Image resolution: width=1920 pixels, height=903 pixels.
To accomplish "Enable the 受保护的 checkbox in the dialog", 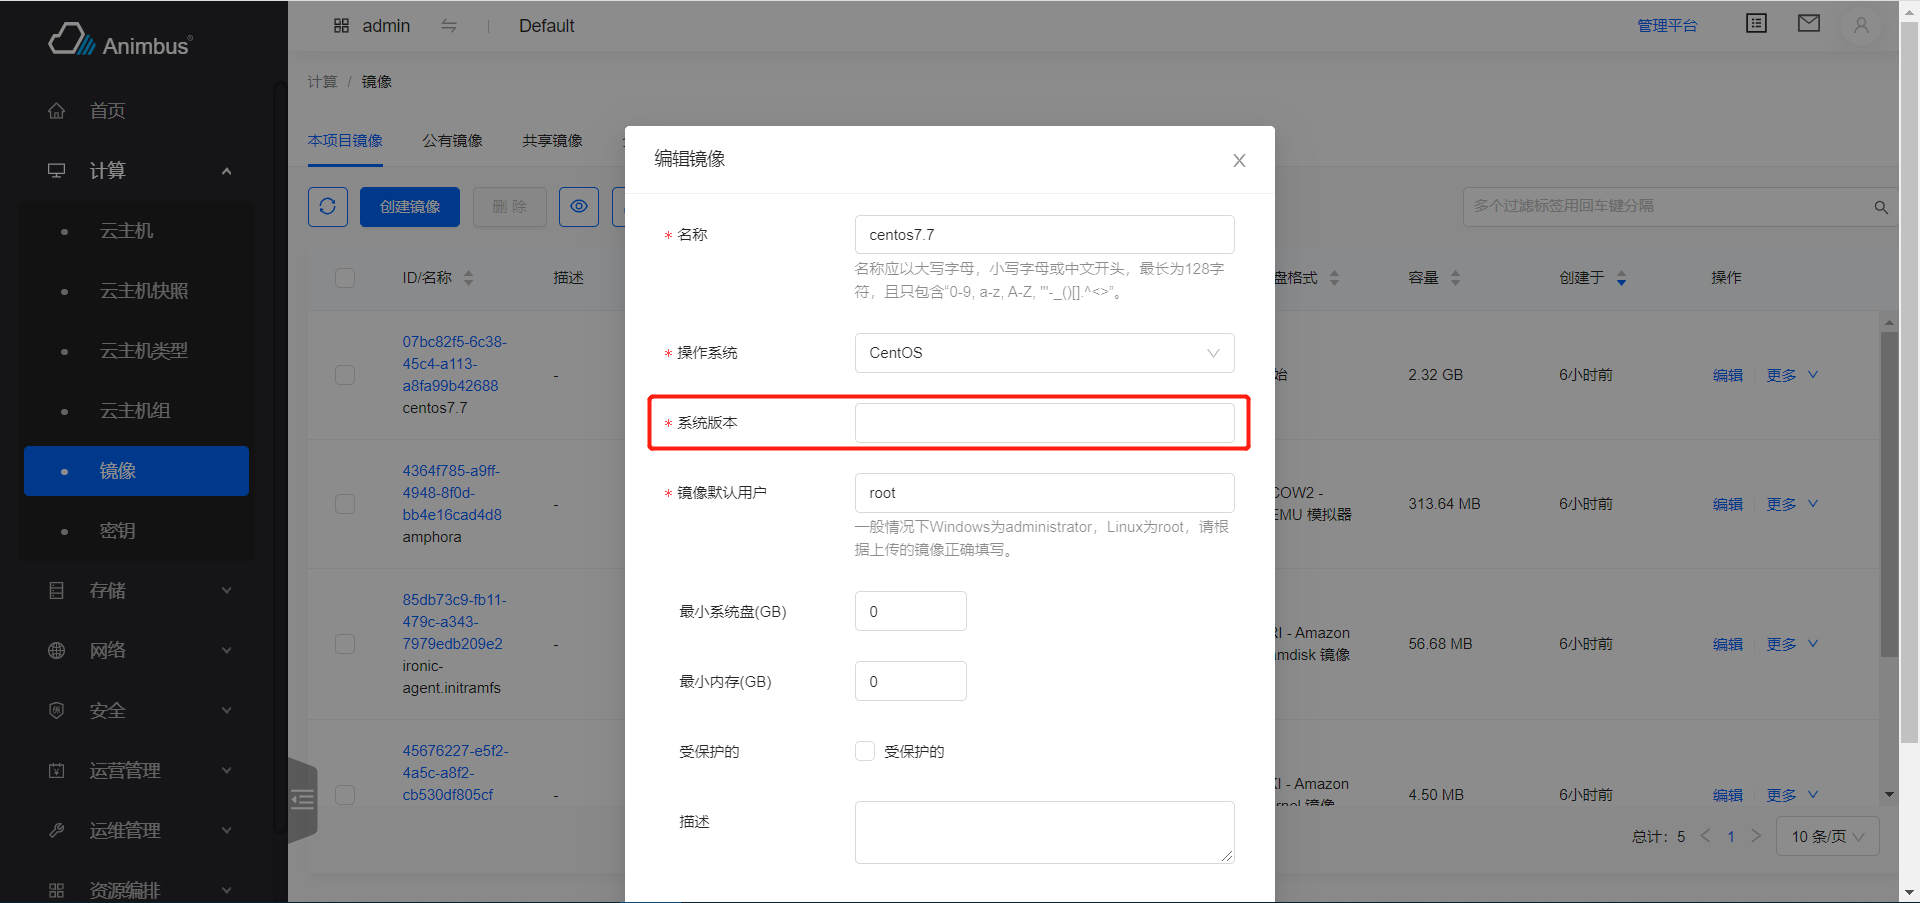I will point(864,750).
